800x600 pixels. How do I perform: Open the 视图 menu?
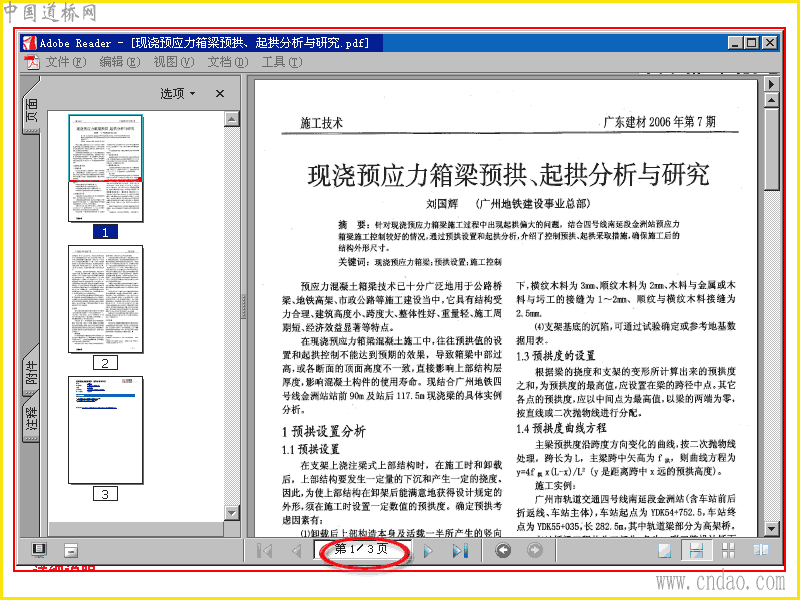(x=174, y=62)
